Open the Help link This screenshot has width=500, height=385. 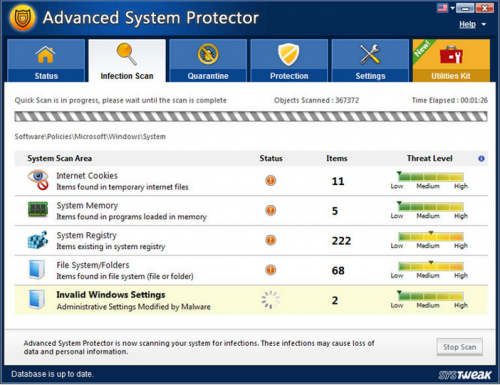(467, 24)
